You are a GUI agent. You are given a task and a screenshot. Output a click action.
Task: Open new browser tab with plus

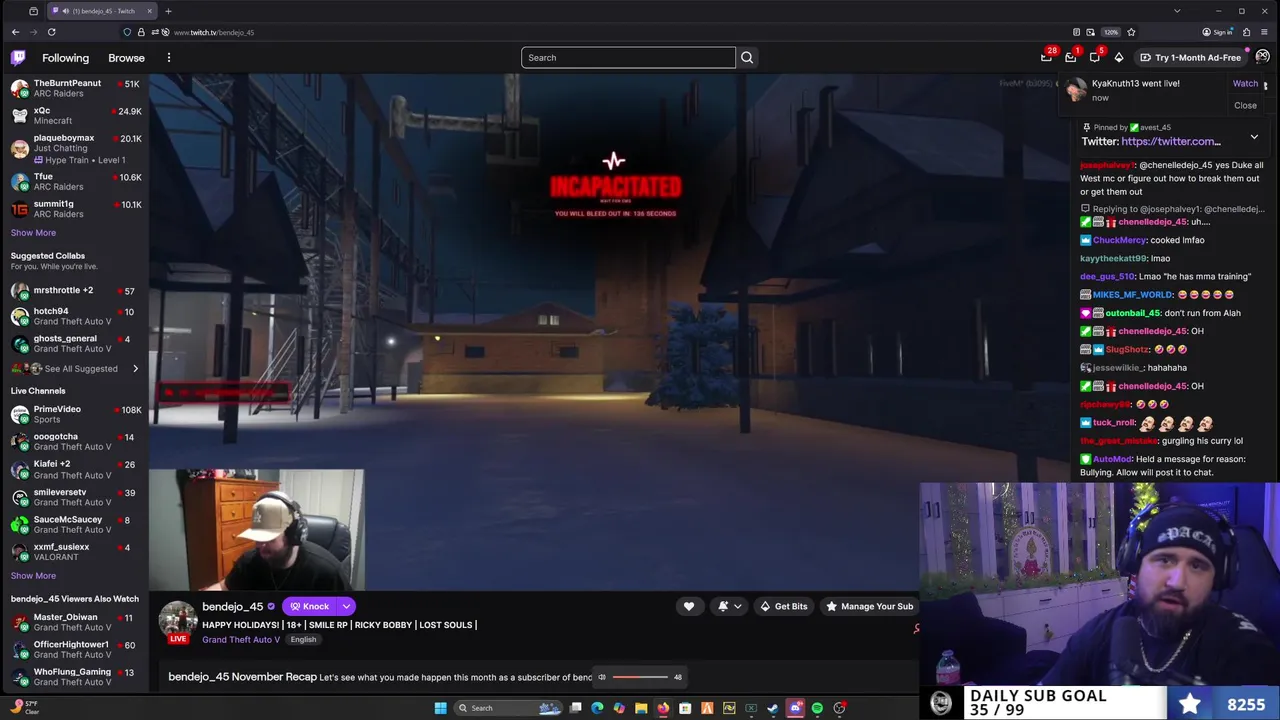168,11
